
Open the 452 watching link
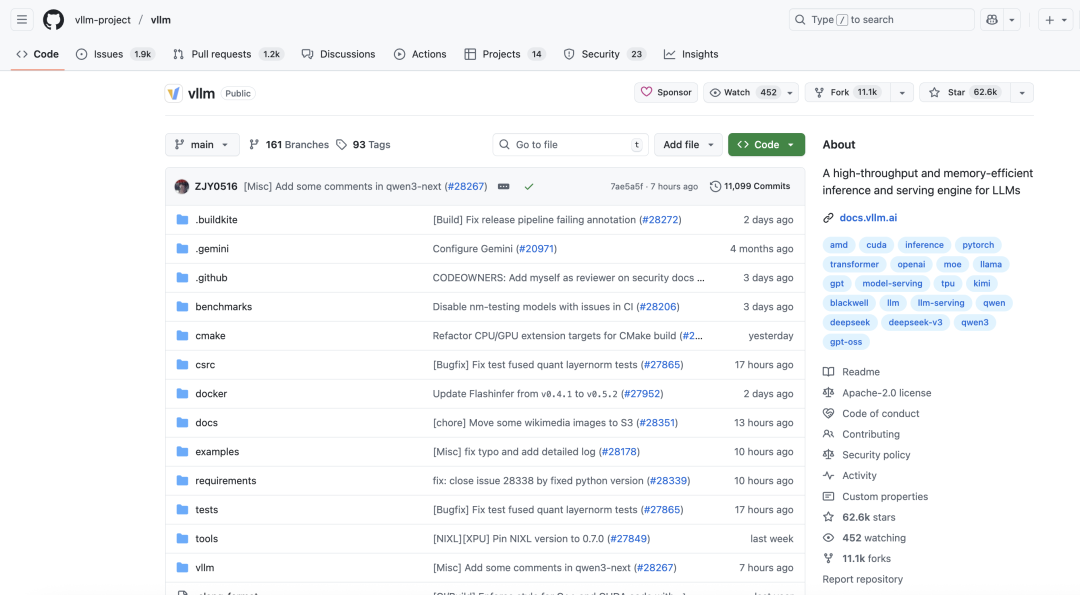point(874,538)
